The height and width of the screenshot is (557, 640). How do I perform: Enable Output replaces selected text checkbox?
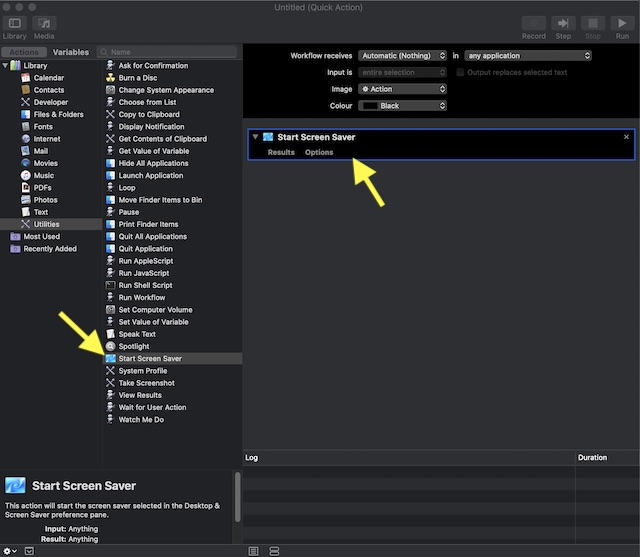pyautogui.click(x=461, y=72)
